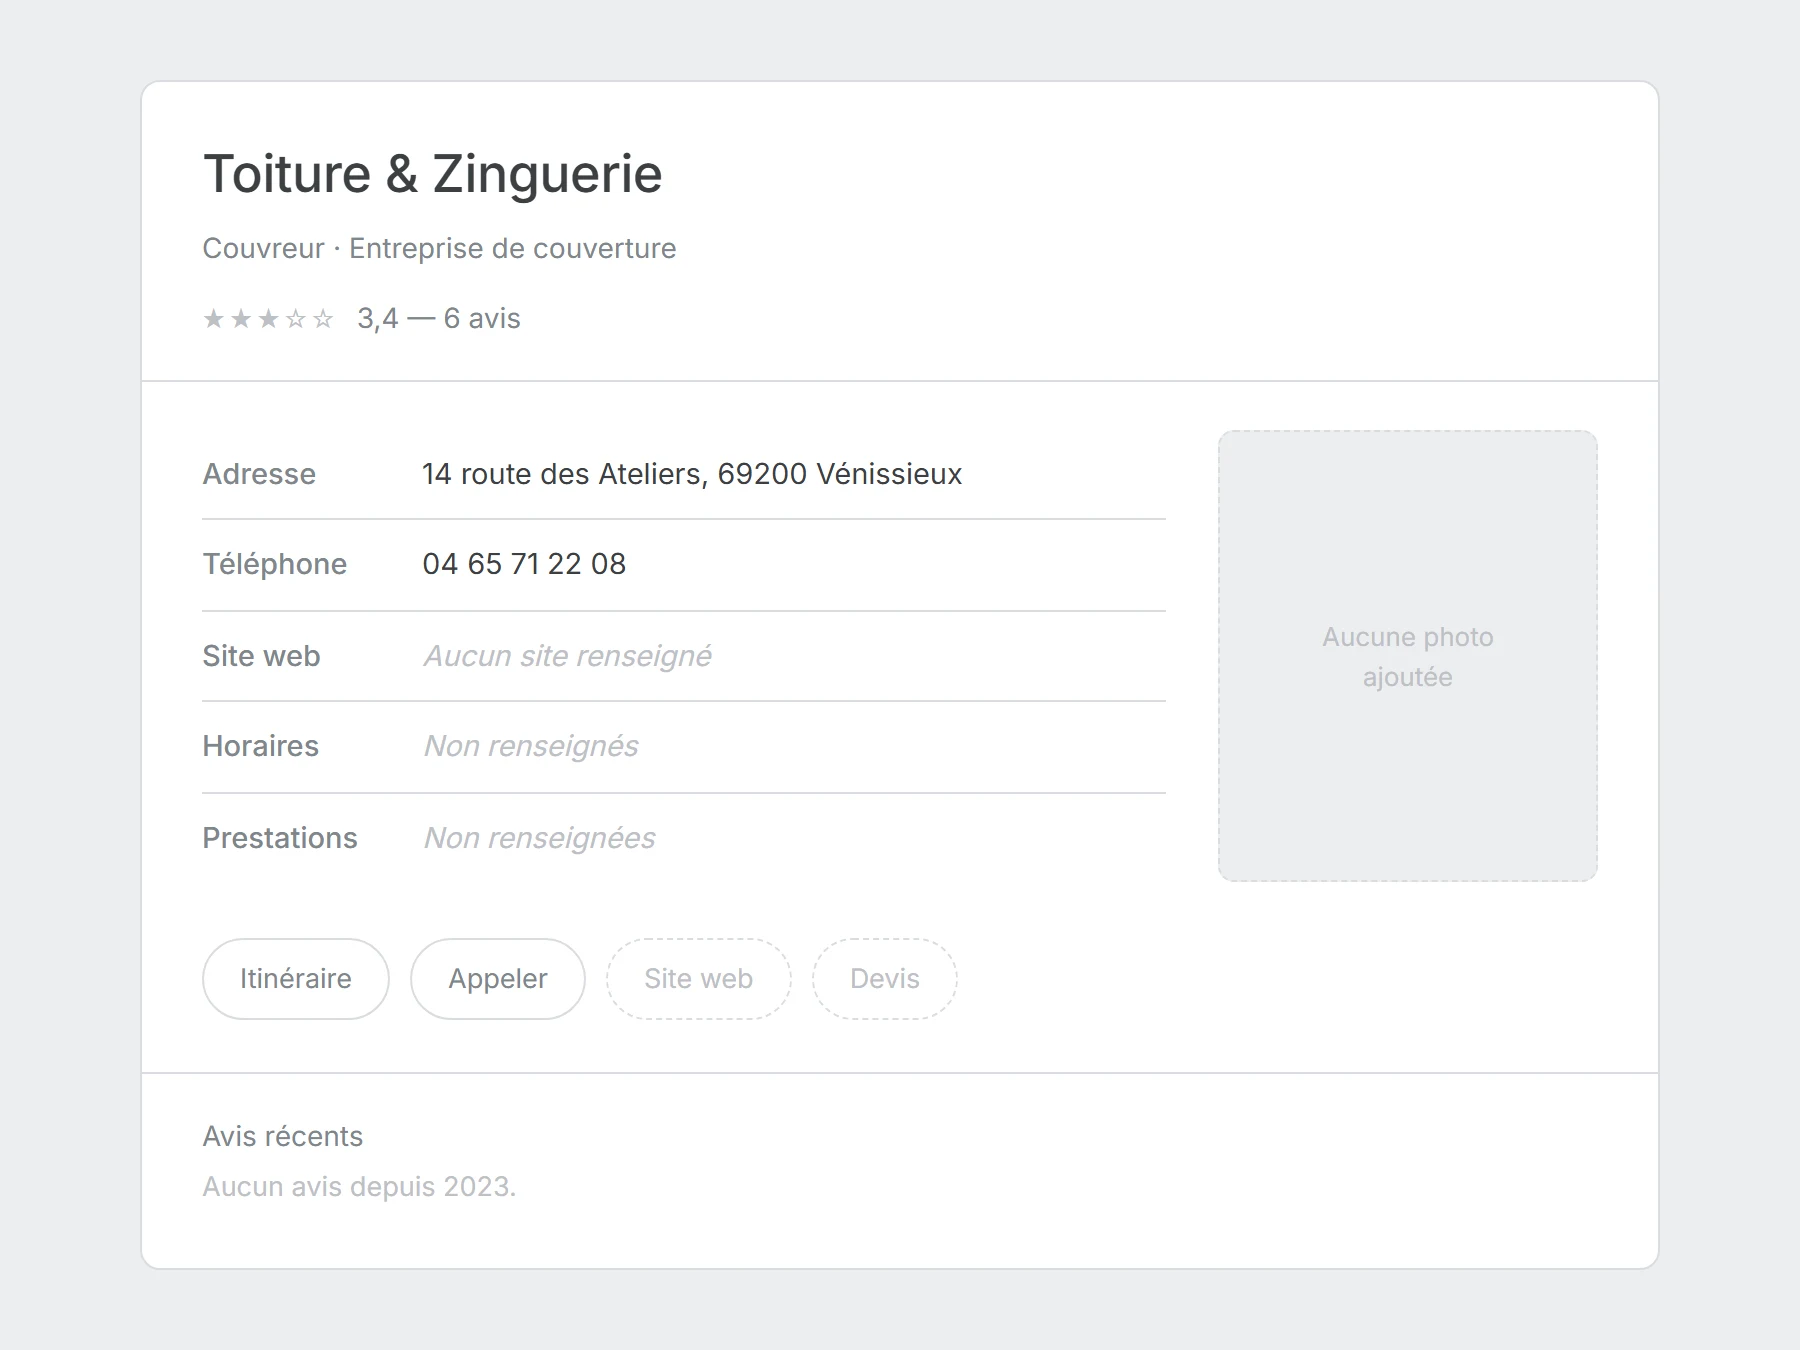Click the address 14 route des Ateliers

[x=692, y=474]
